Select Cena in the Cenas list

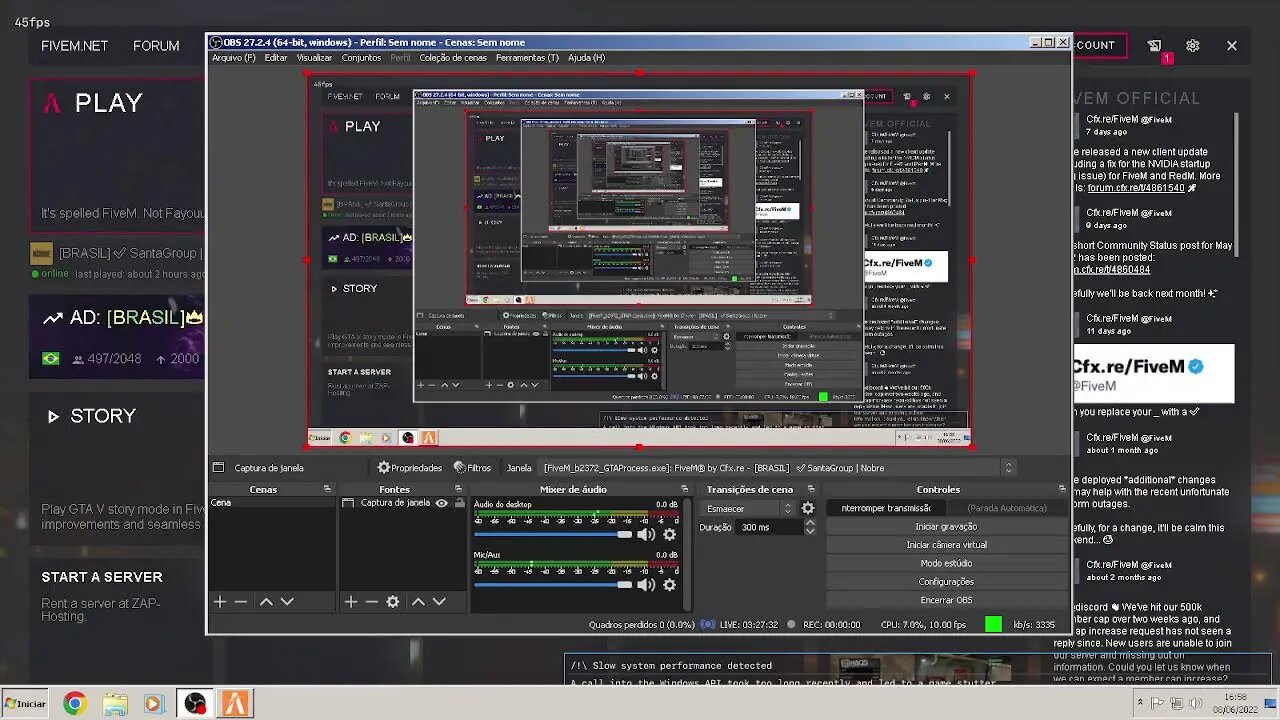(271, 503)
